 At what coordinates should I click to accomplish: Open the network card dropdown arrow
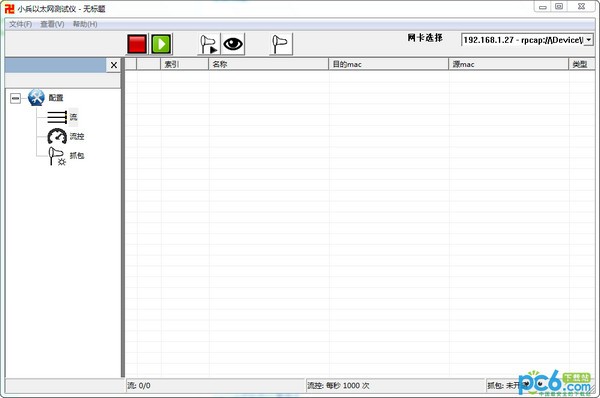[589, 39]
